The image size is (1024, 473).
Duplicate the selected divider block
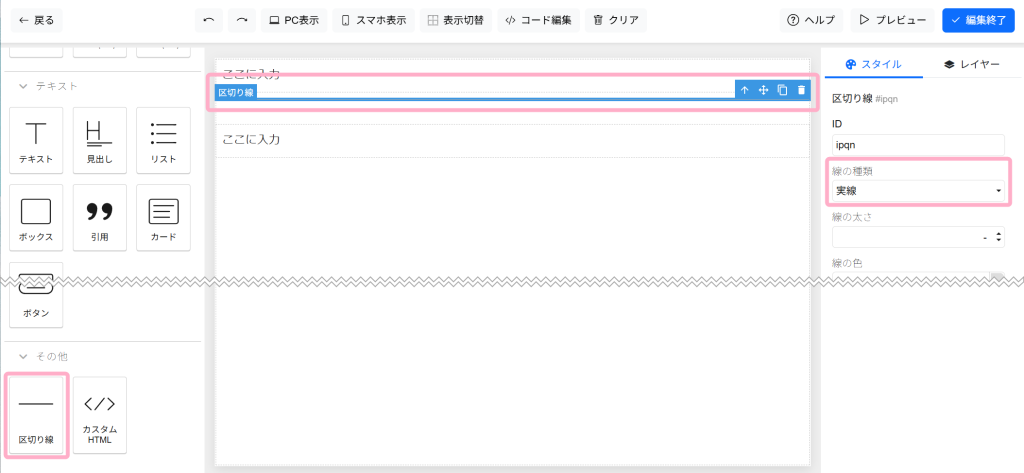coord(782,90)
